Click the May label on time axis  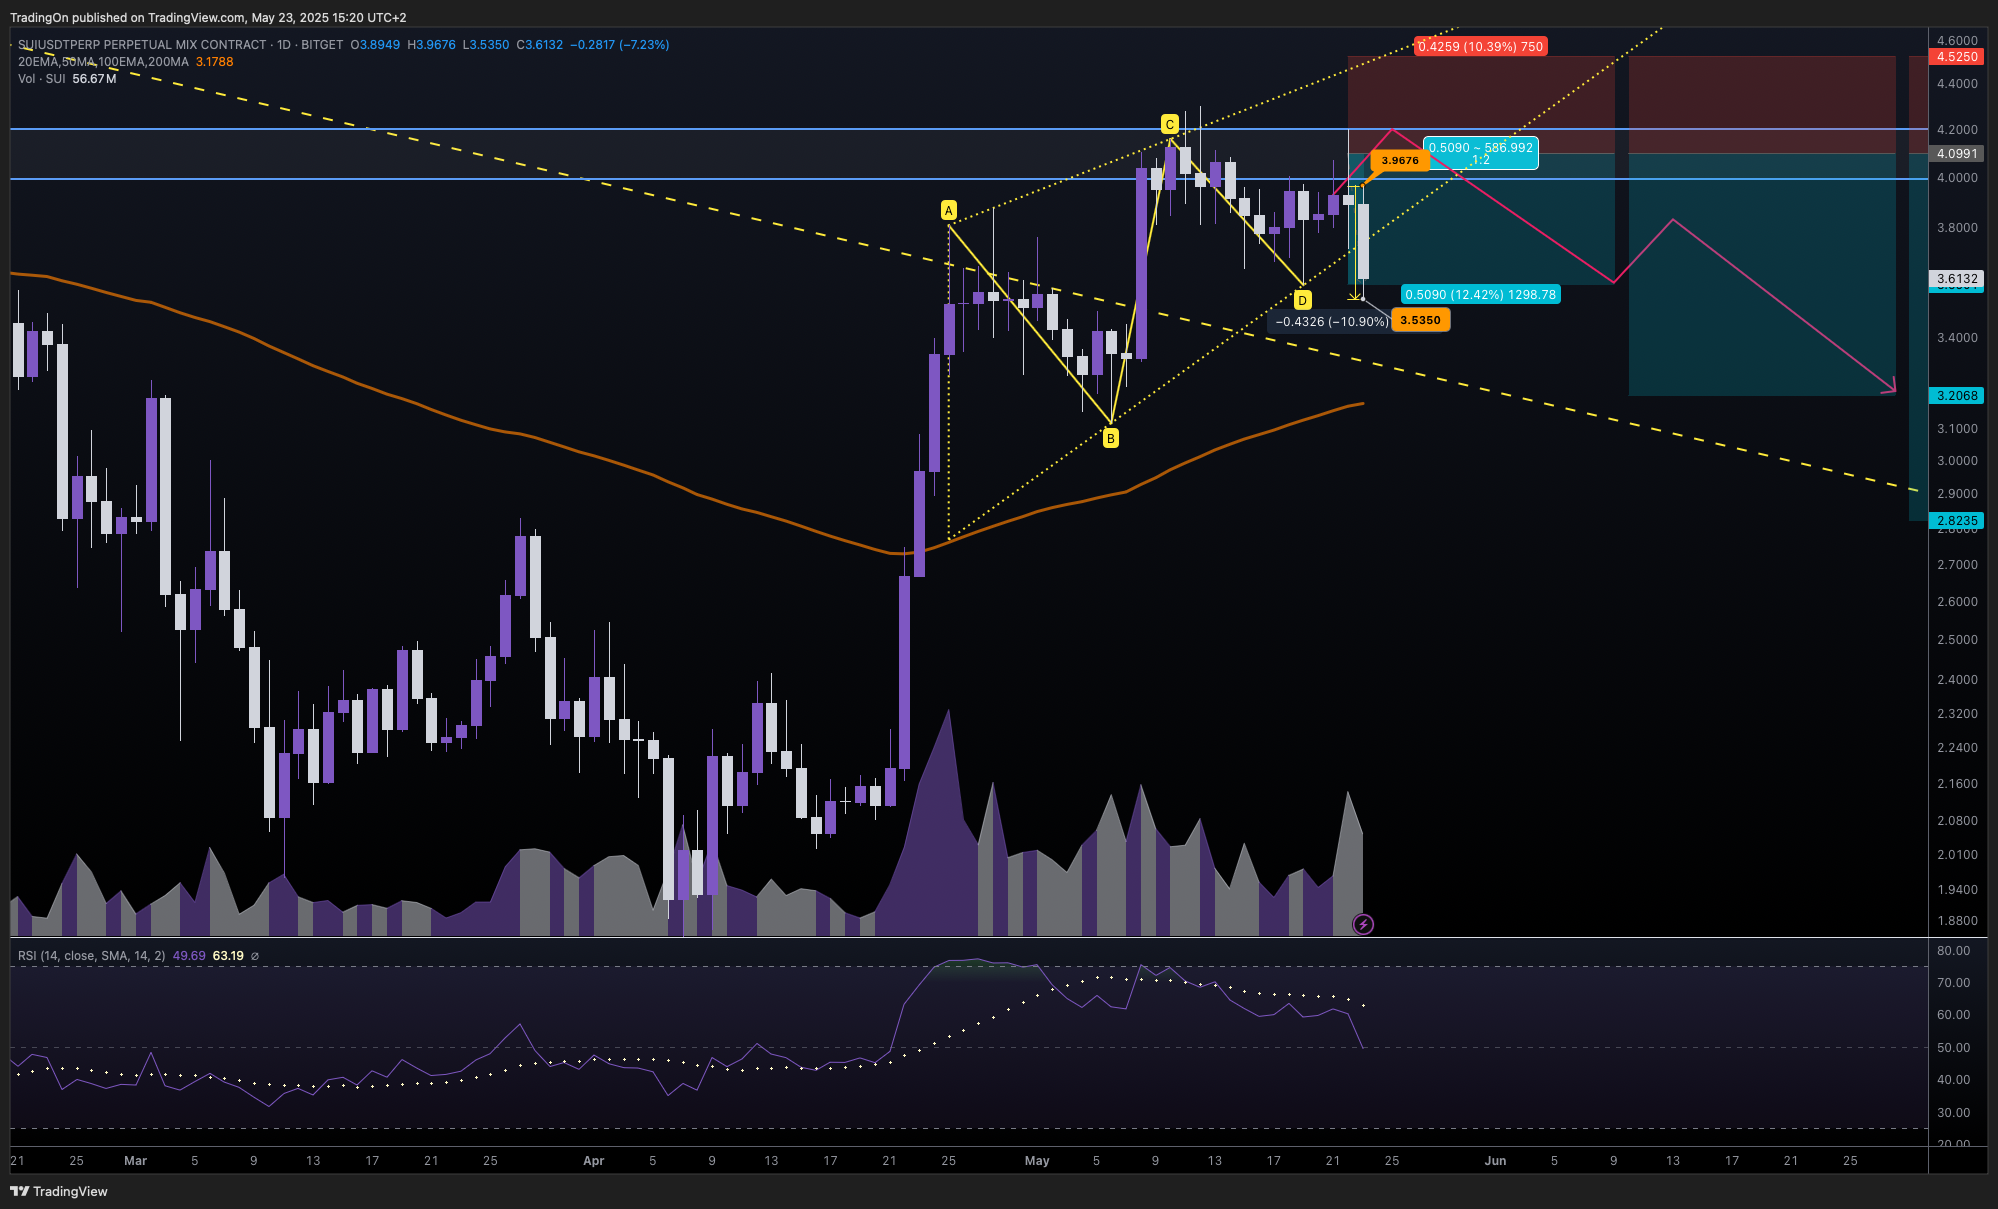click(x=1037, y=1161)
